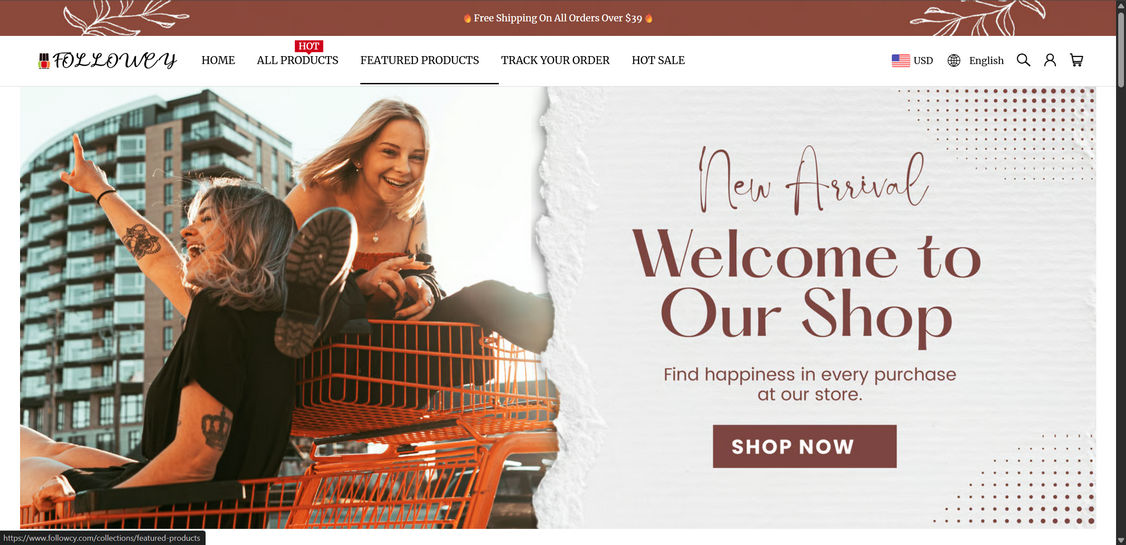Click the shopping cart hero photo

(287, 308)
